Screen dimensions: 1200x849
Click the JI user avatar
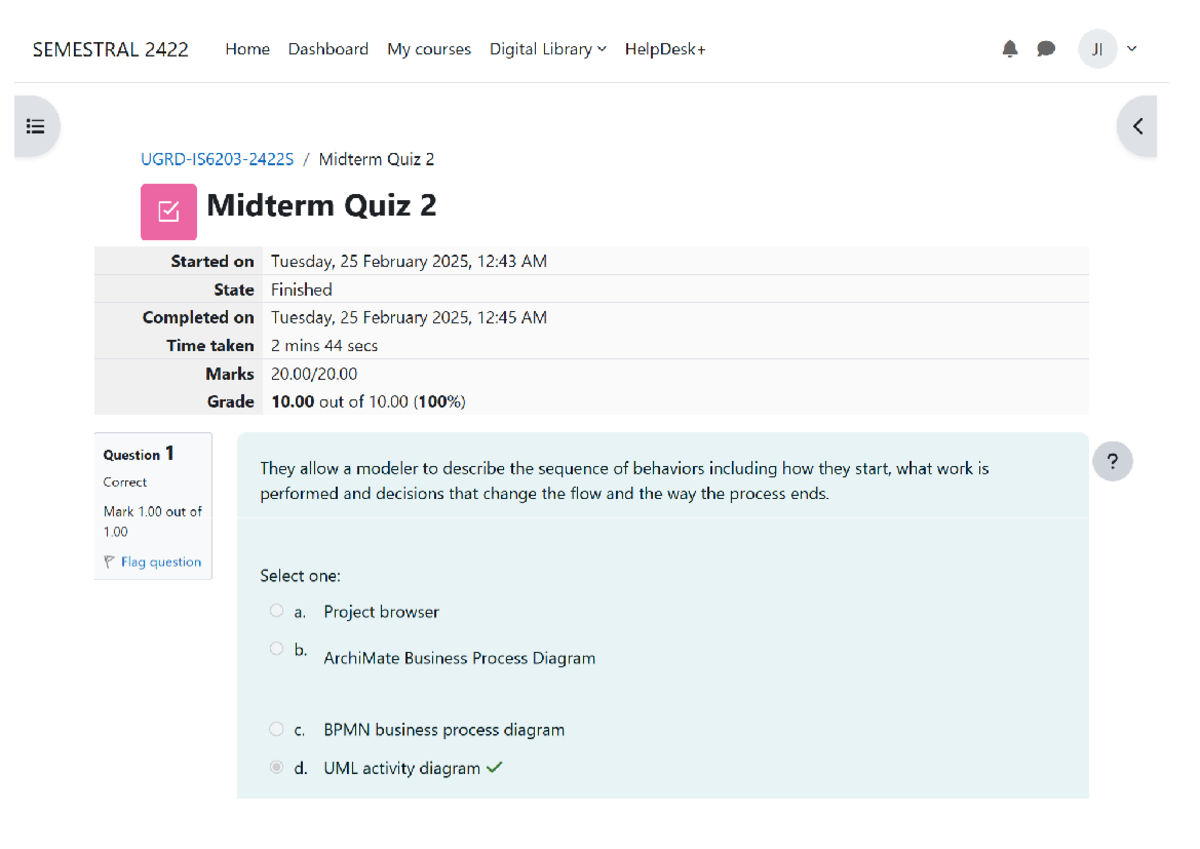tap(1097, 49)
